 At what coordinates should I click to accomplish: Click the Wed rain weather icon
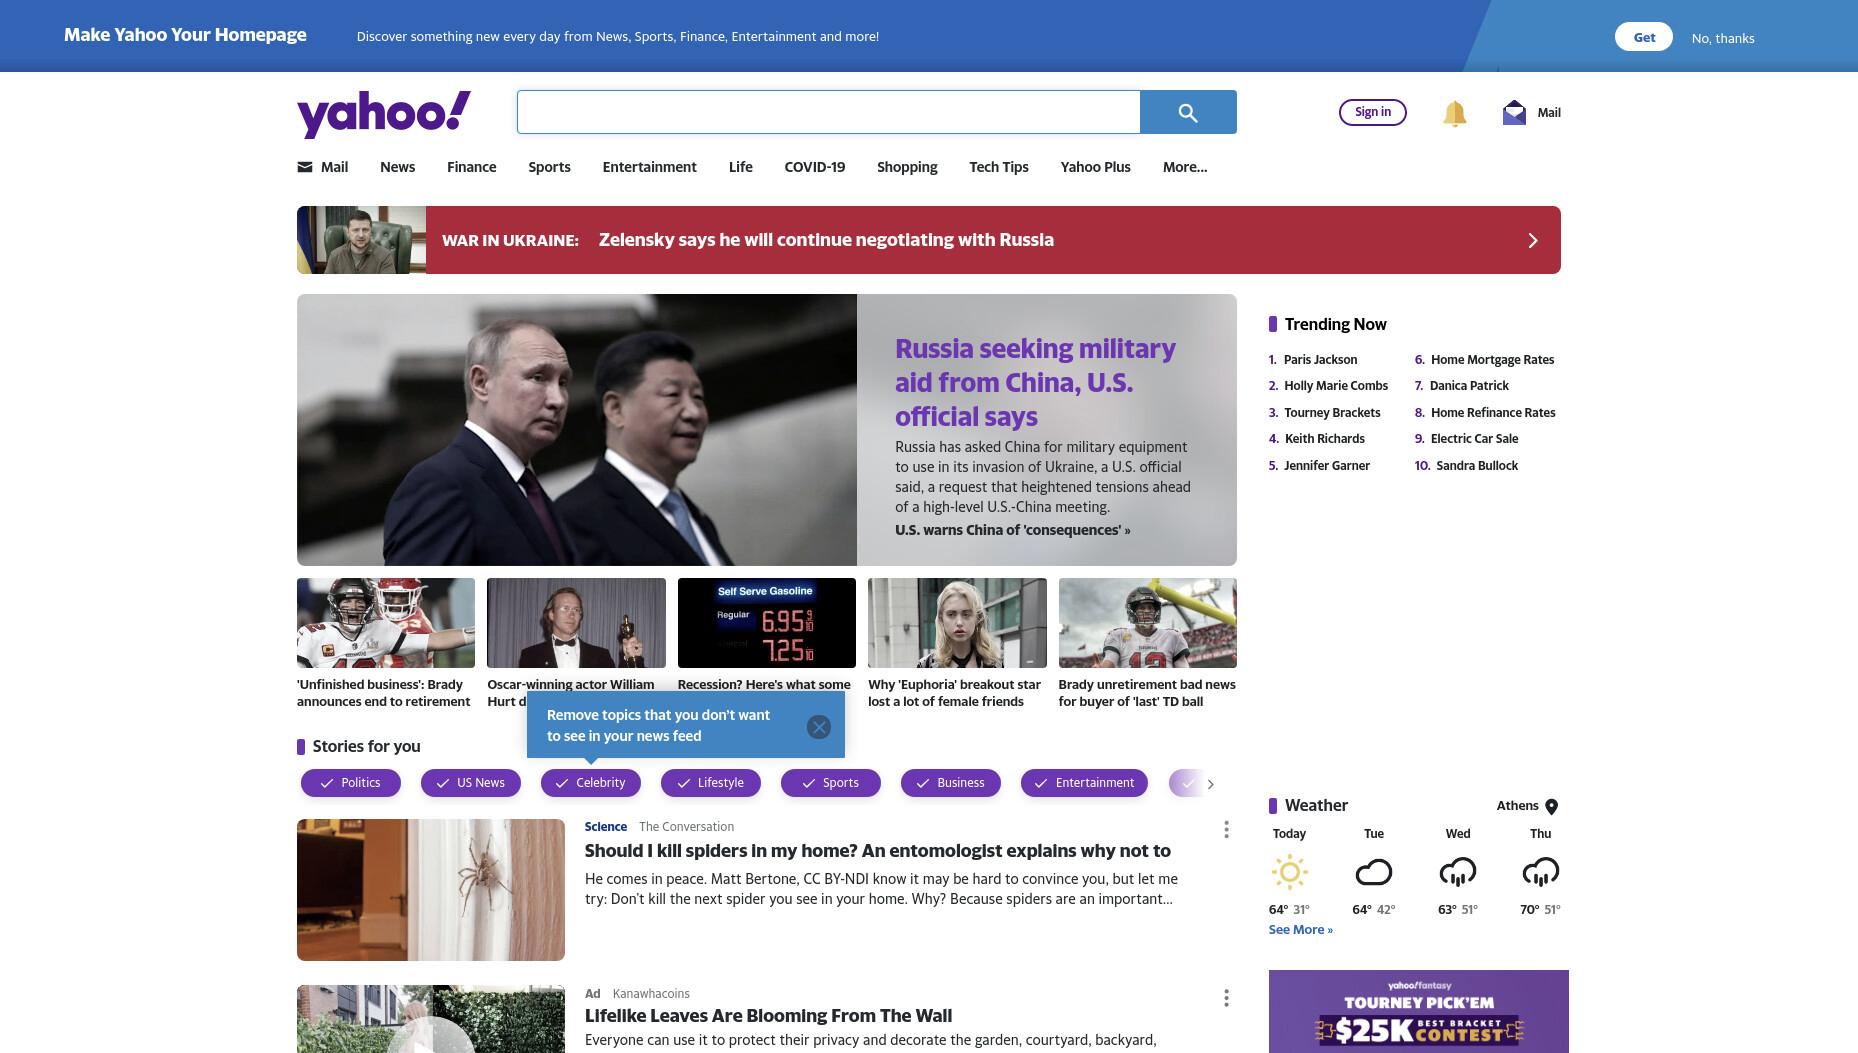pos(1457,873)
